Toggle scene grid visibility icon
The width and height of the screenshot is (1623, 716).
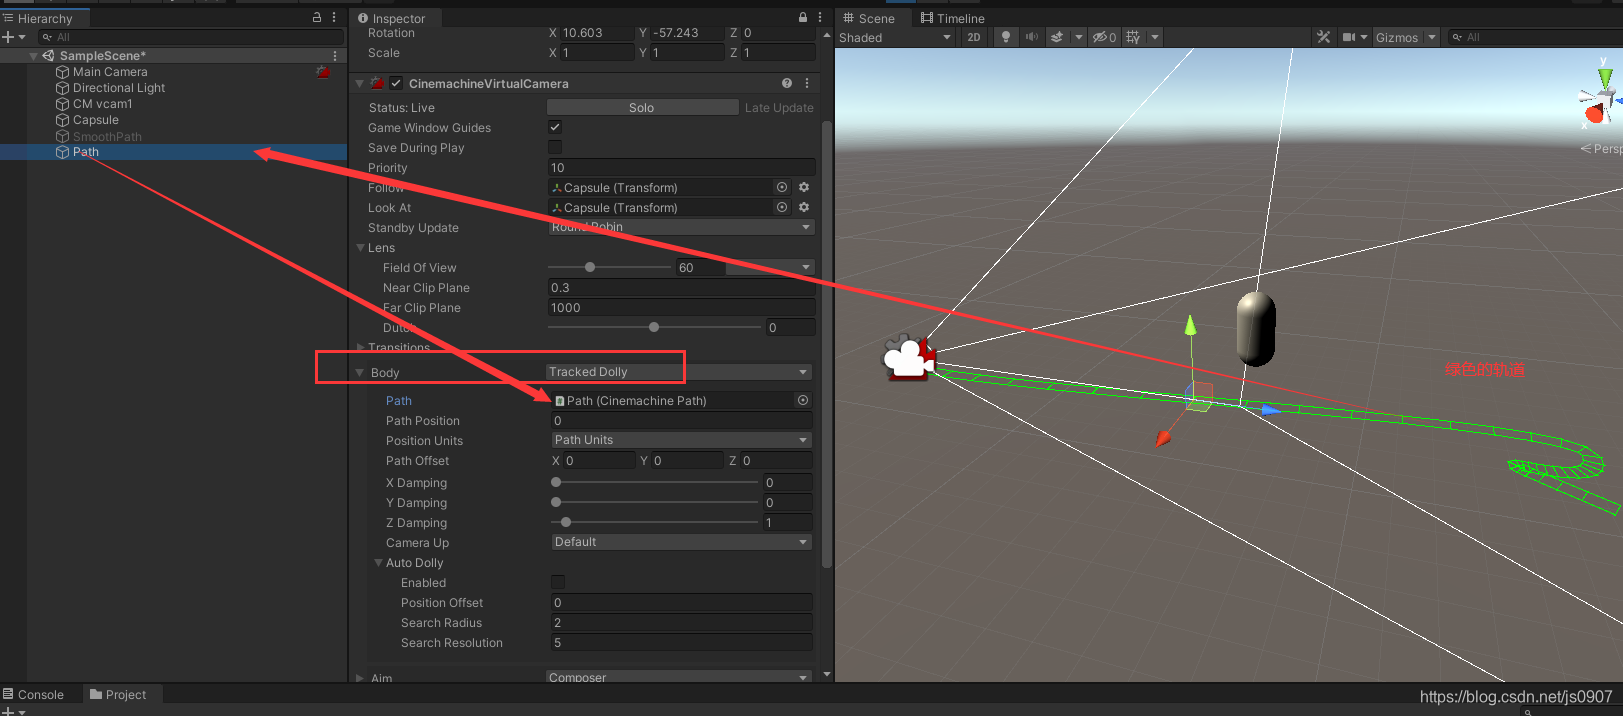1133,37
